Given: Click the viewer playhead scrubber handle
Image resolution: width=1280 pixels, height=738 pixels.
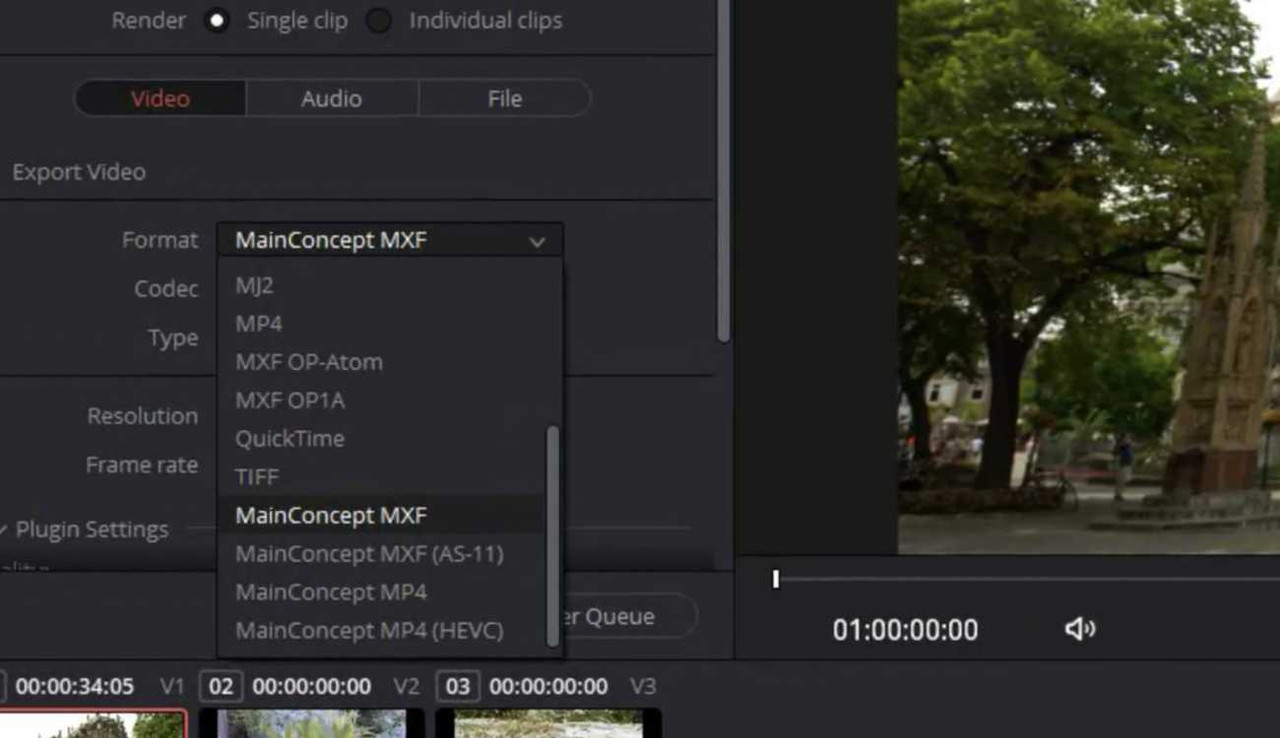Looking at the screenshot, I should point(775,579).
